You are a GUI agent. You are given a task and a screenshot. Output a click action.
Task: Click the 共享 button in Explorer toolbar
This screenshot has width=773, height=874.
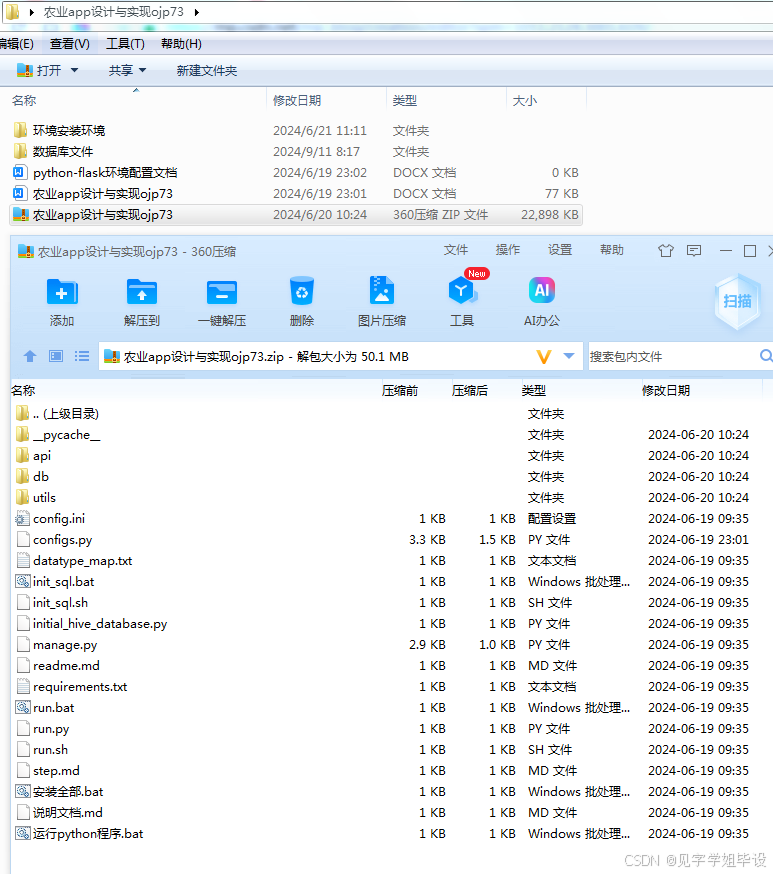click(x=121, y=70)
